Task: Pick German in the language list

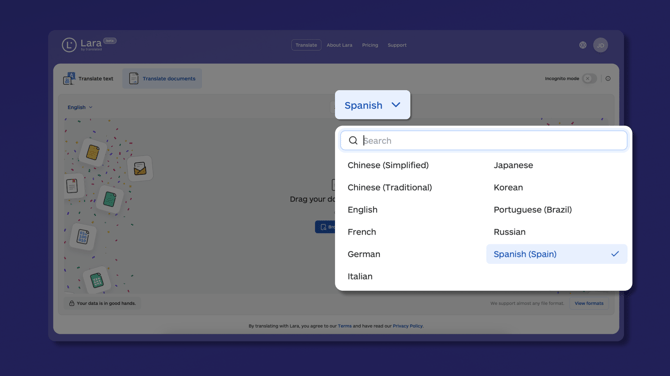Action: coord(364,254)
